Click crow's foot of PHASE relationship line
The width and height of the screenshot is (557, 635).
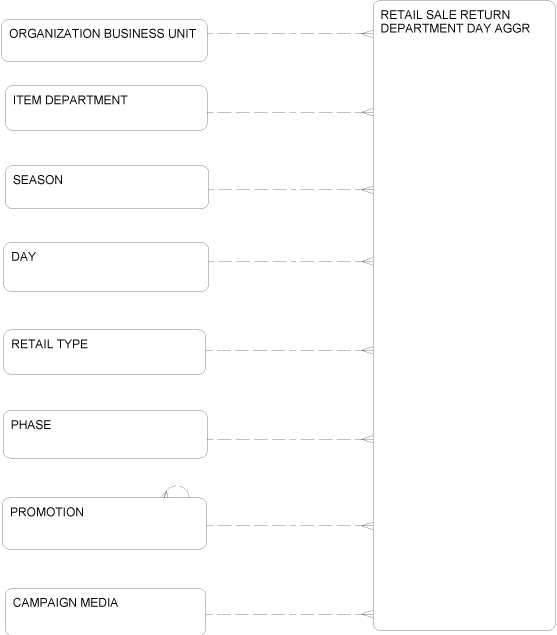(x=367, y=439)
